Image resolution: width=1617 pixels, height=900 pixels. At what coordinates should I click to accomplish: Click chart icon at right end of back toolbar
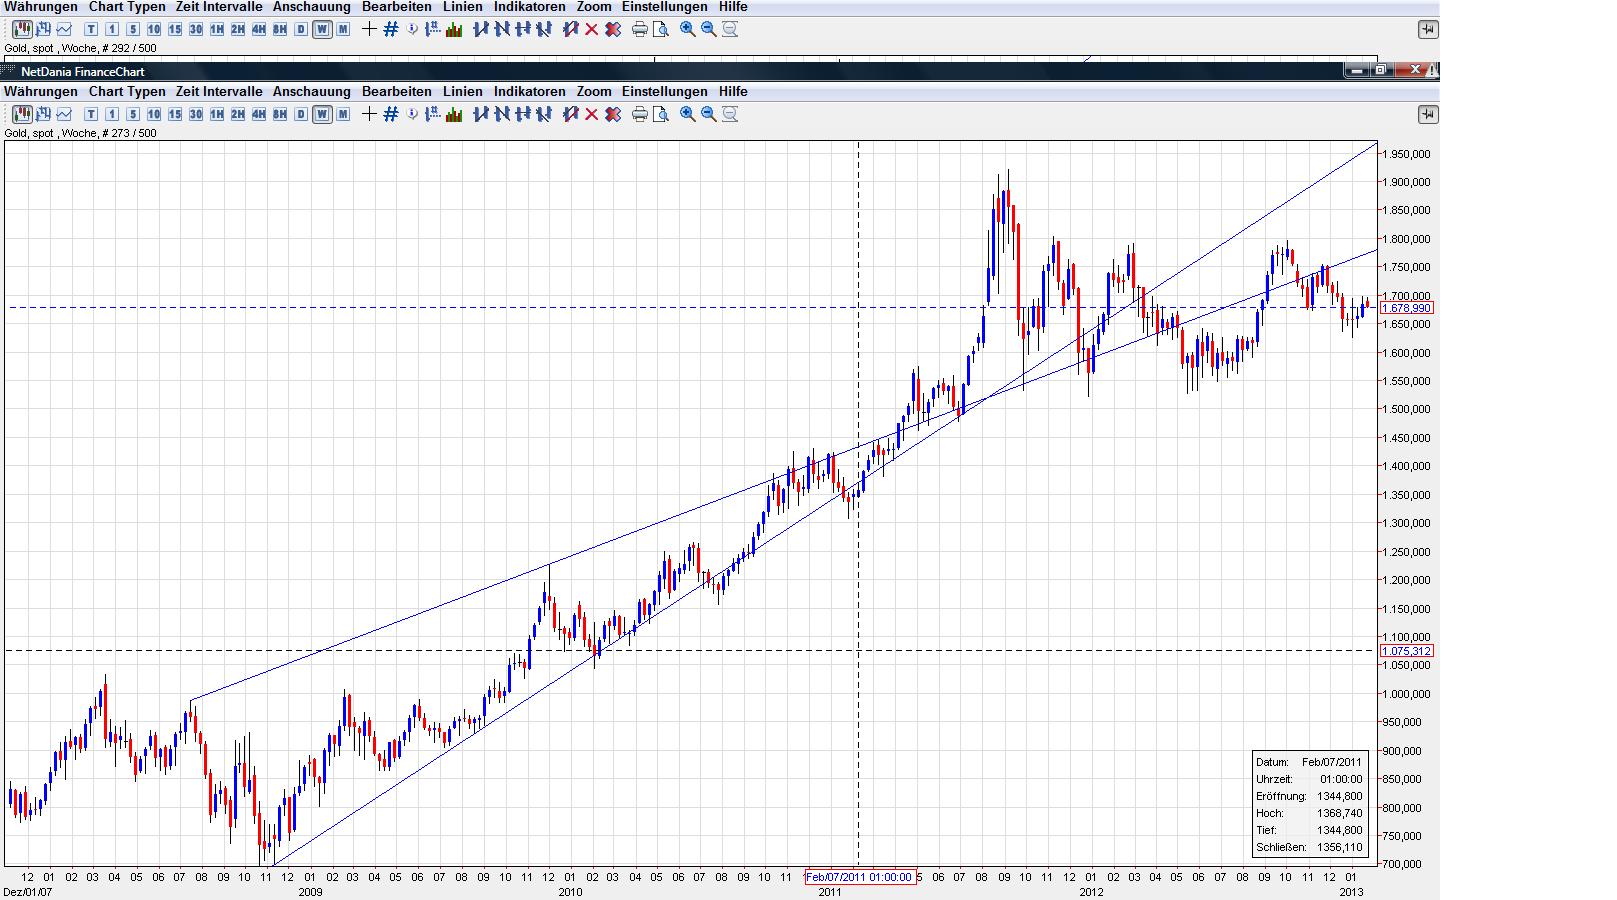pos(1428,30)
